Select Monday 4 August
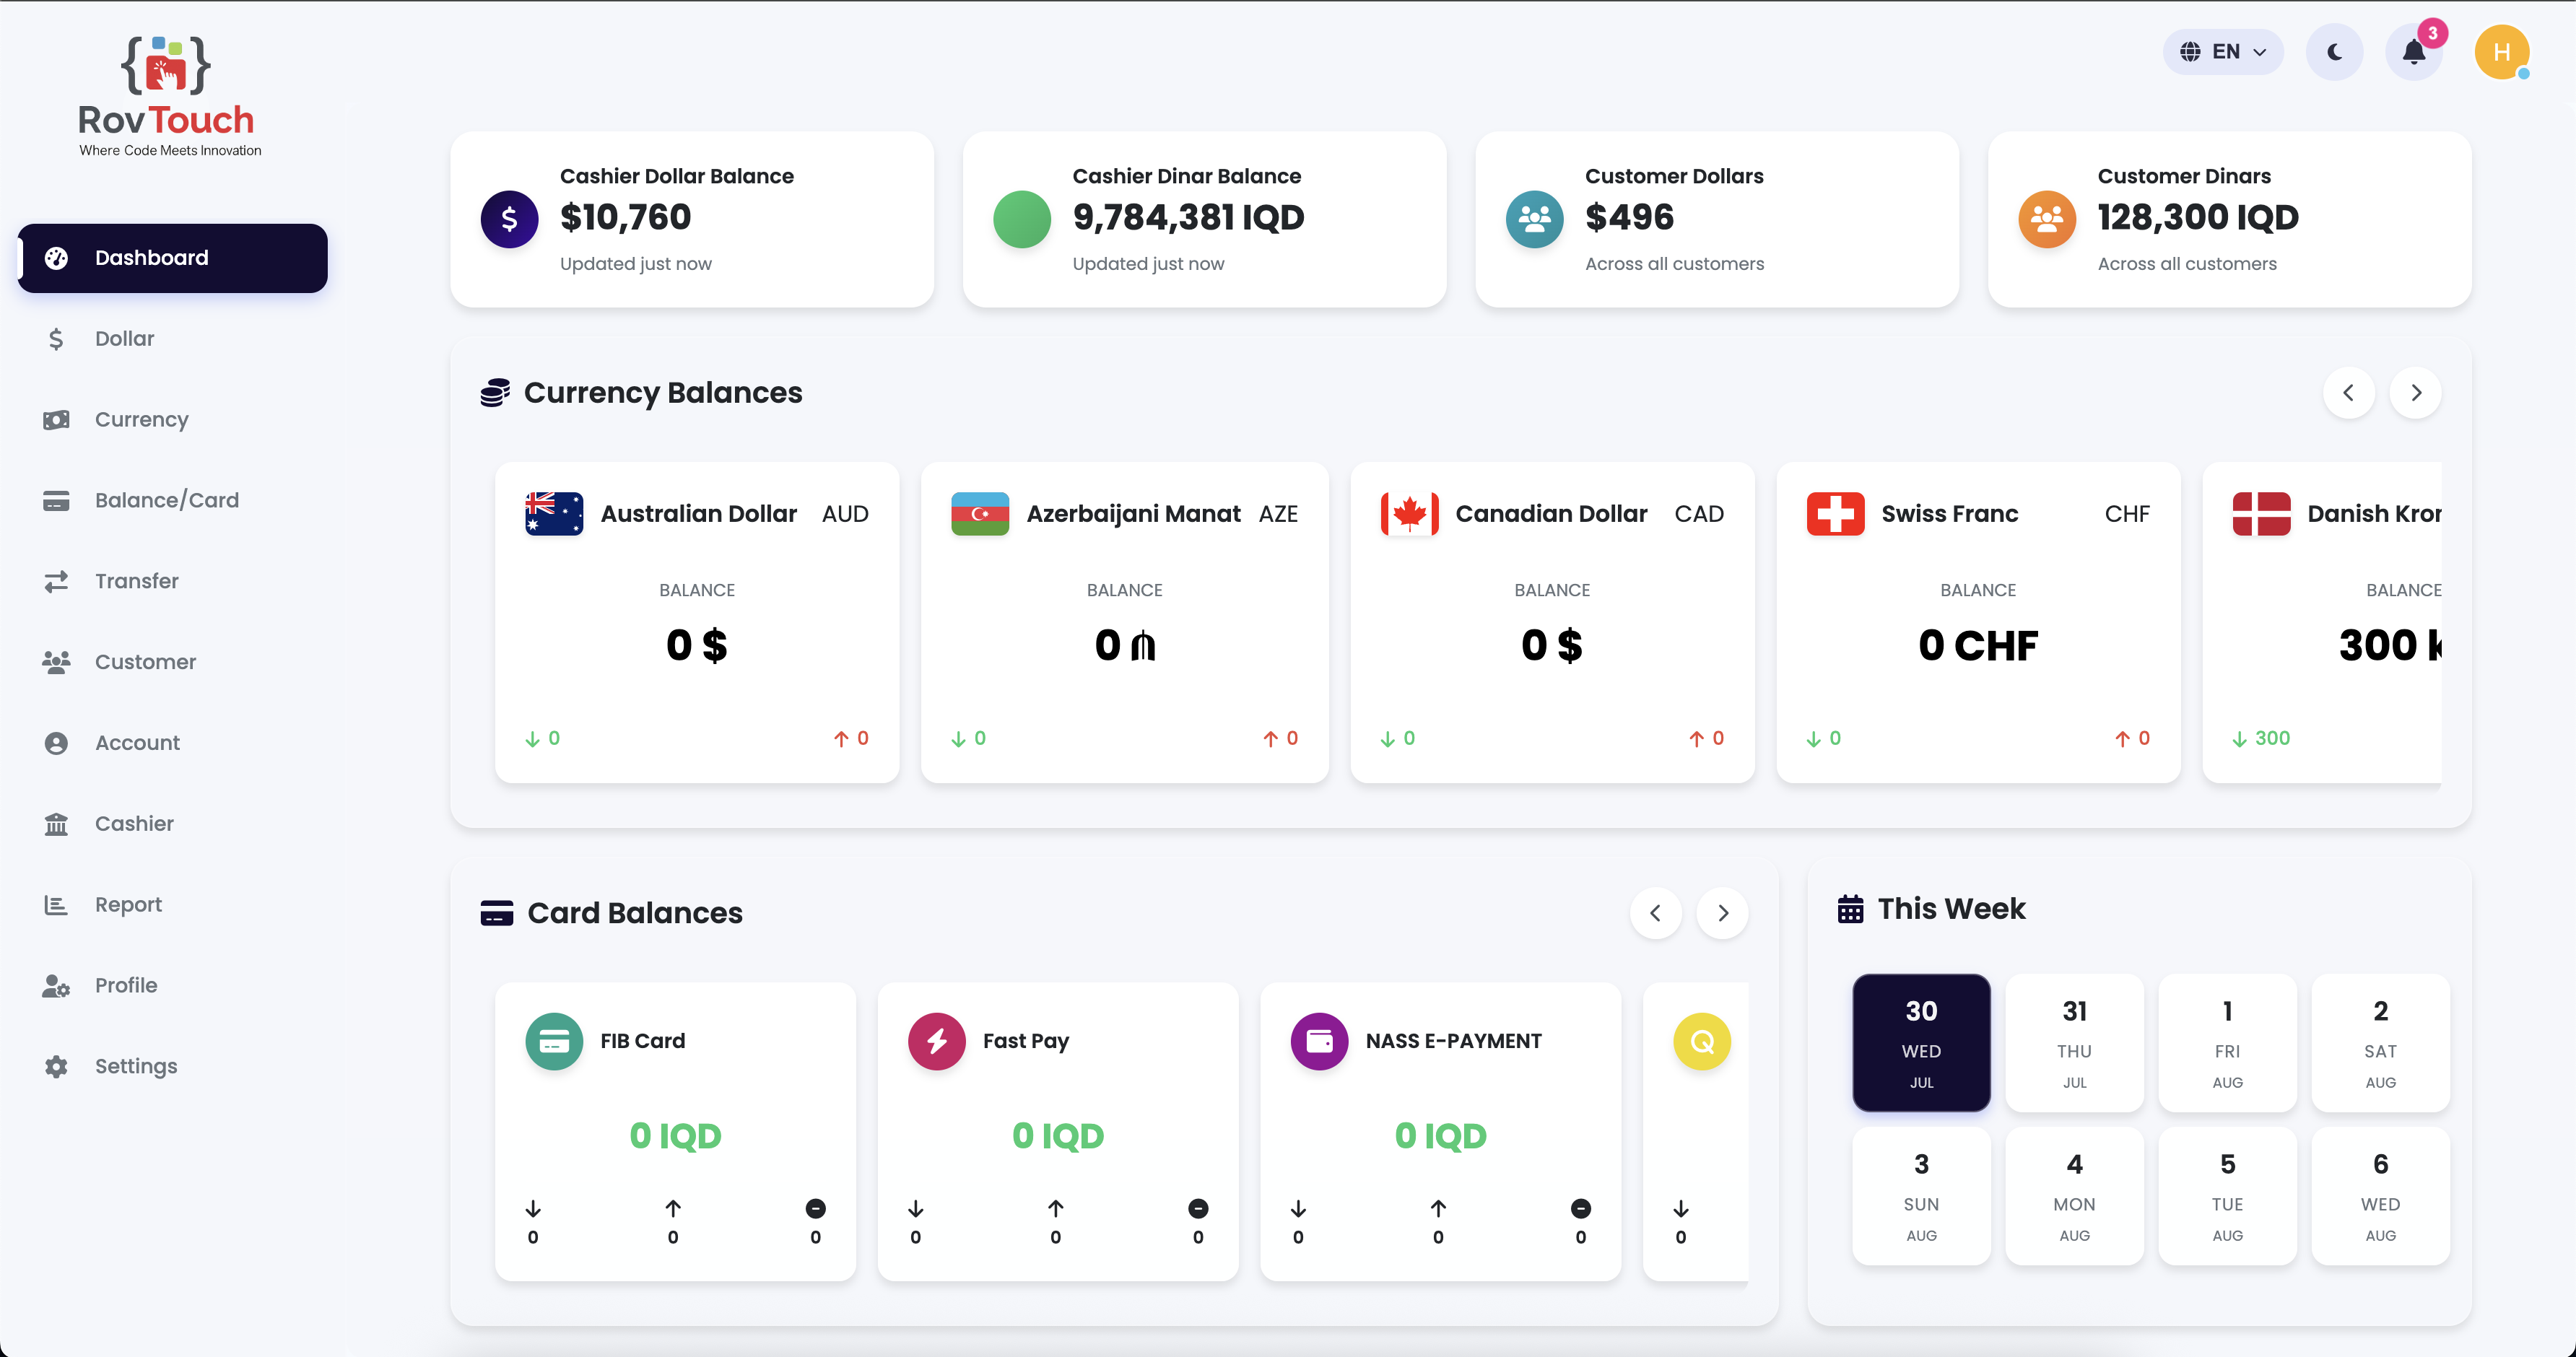The image size is (2576, 1357). pyautogui.click(x=2074, y=1196)
